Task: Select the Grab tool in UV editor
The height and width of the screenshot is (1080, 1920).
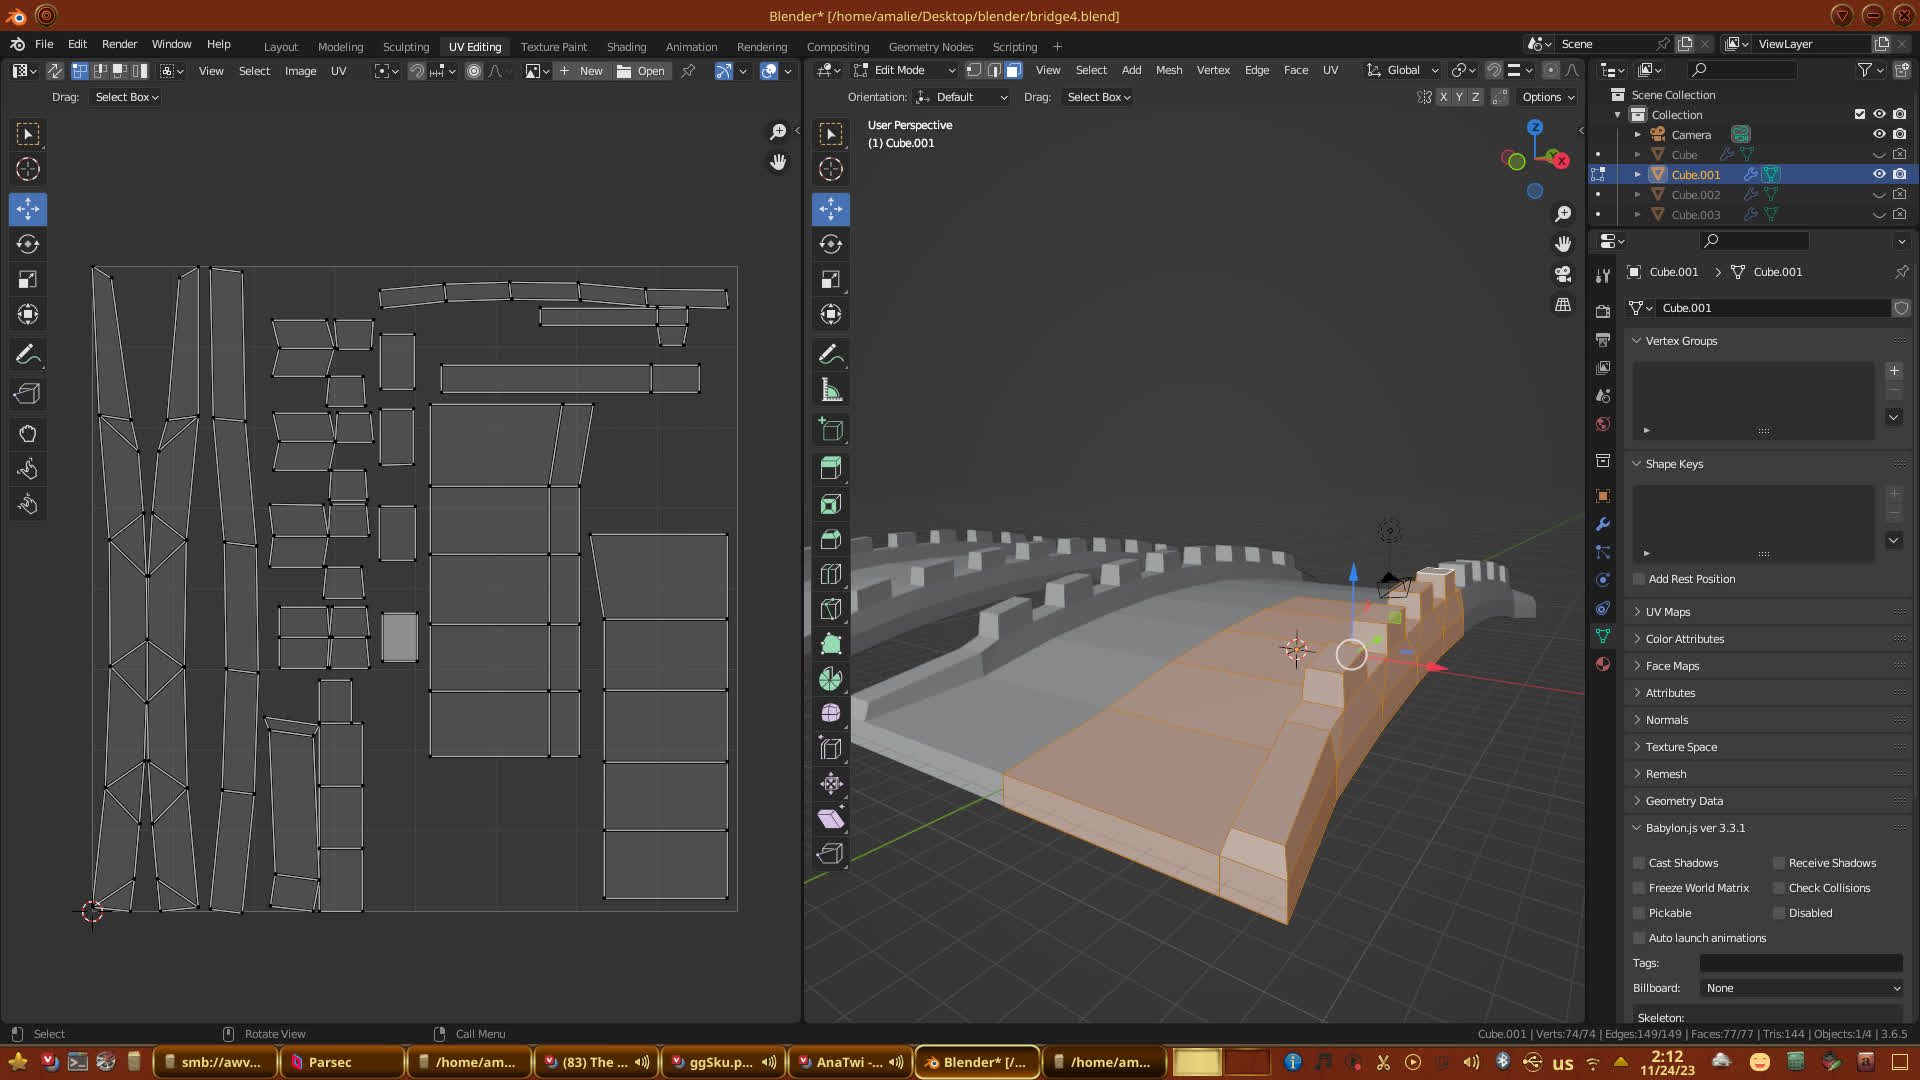Action: [x=28, y=434]
